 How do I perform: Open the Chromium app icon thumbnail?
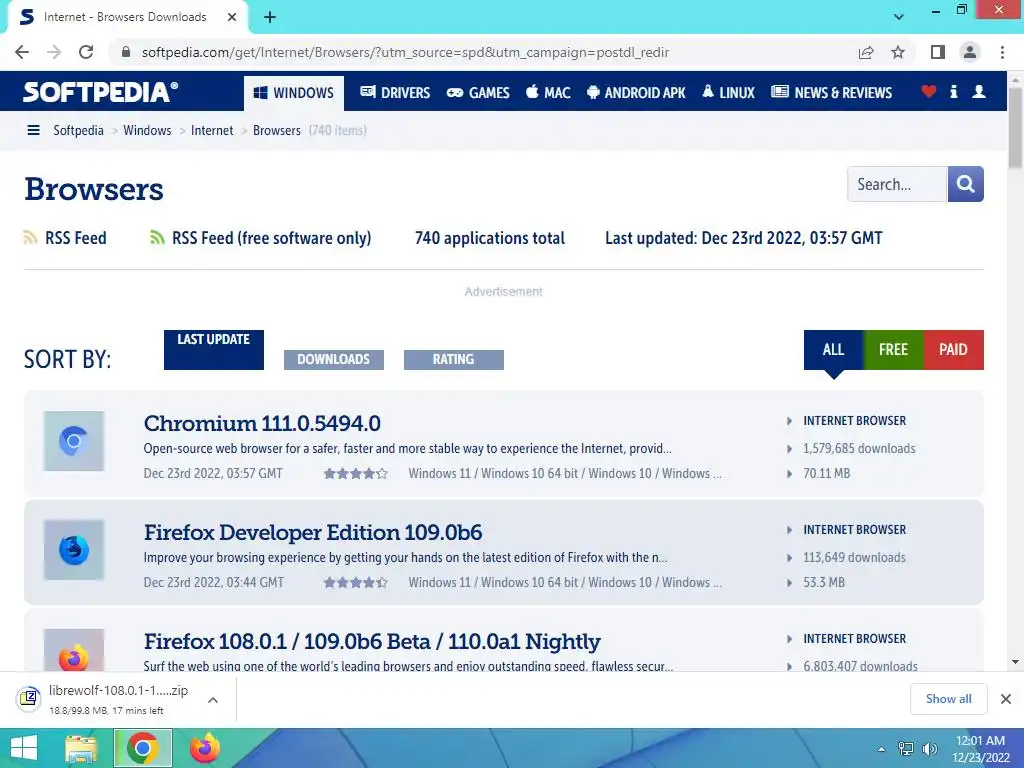coord(74,441)
